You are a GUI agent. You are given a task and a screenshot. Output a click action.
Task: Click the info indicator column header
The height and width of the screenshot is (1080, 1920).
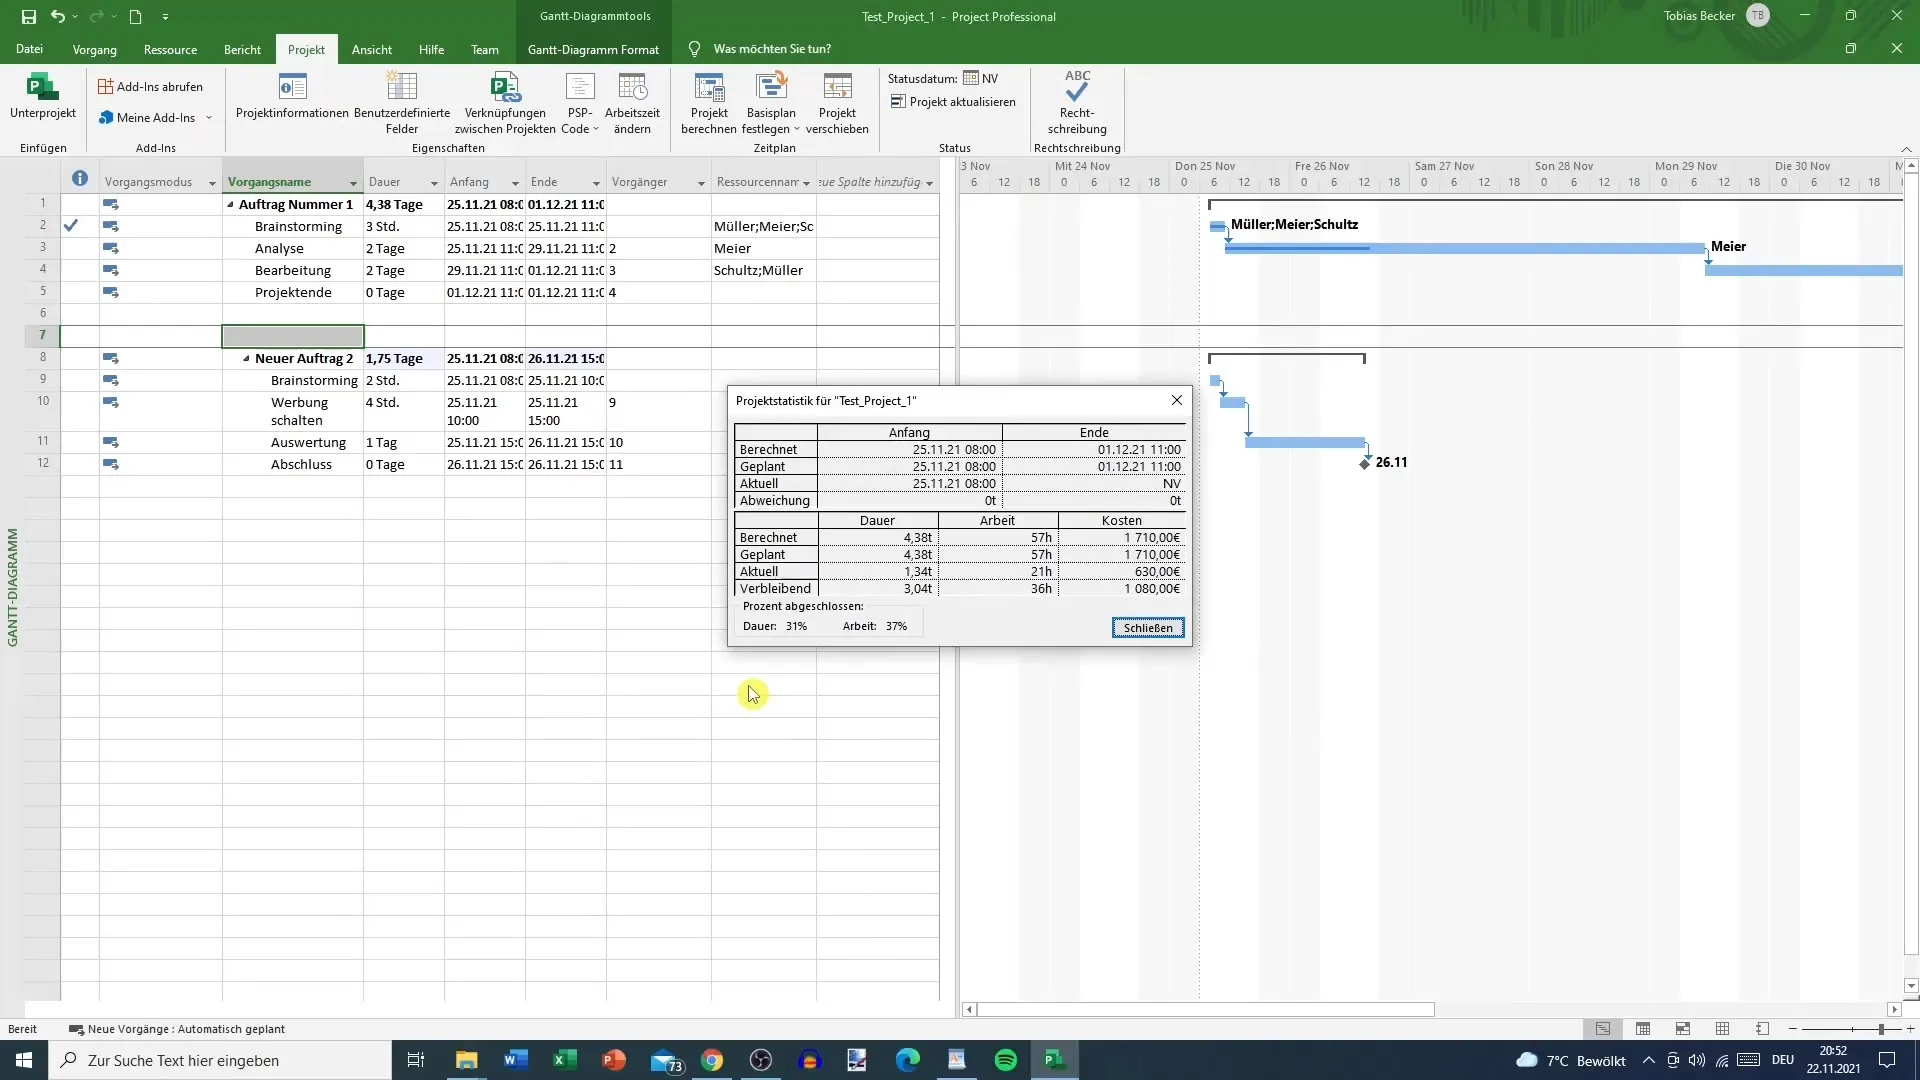click(x=80, y=180)
